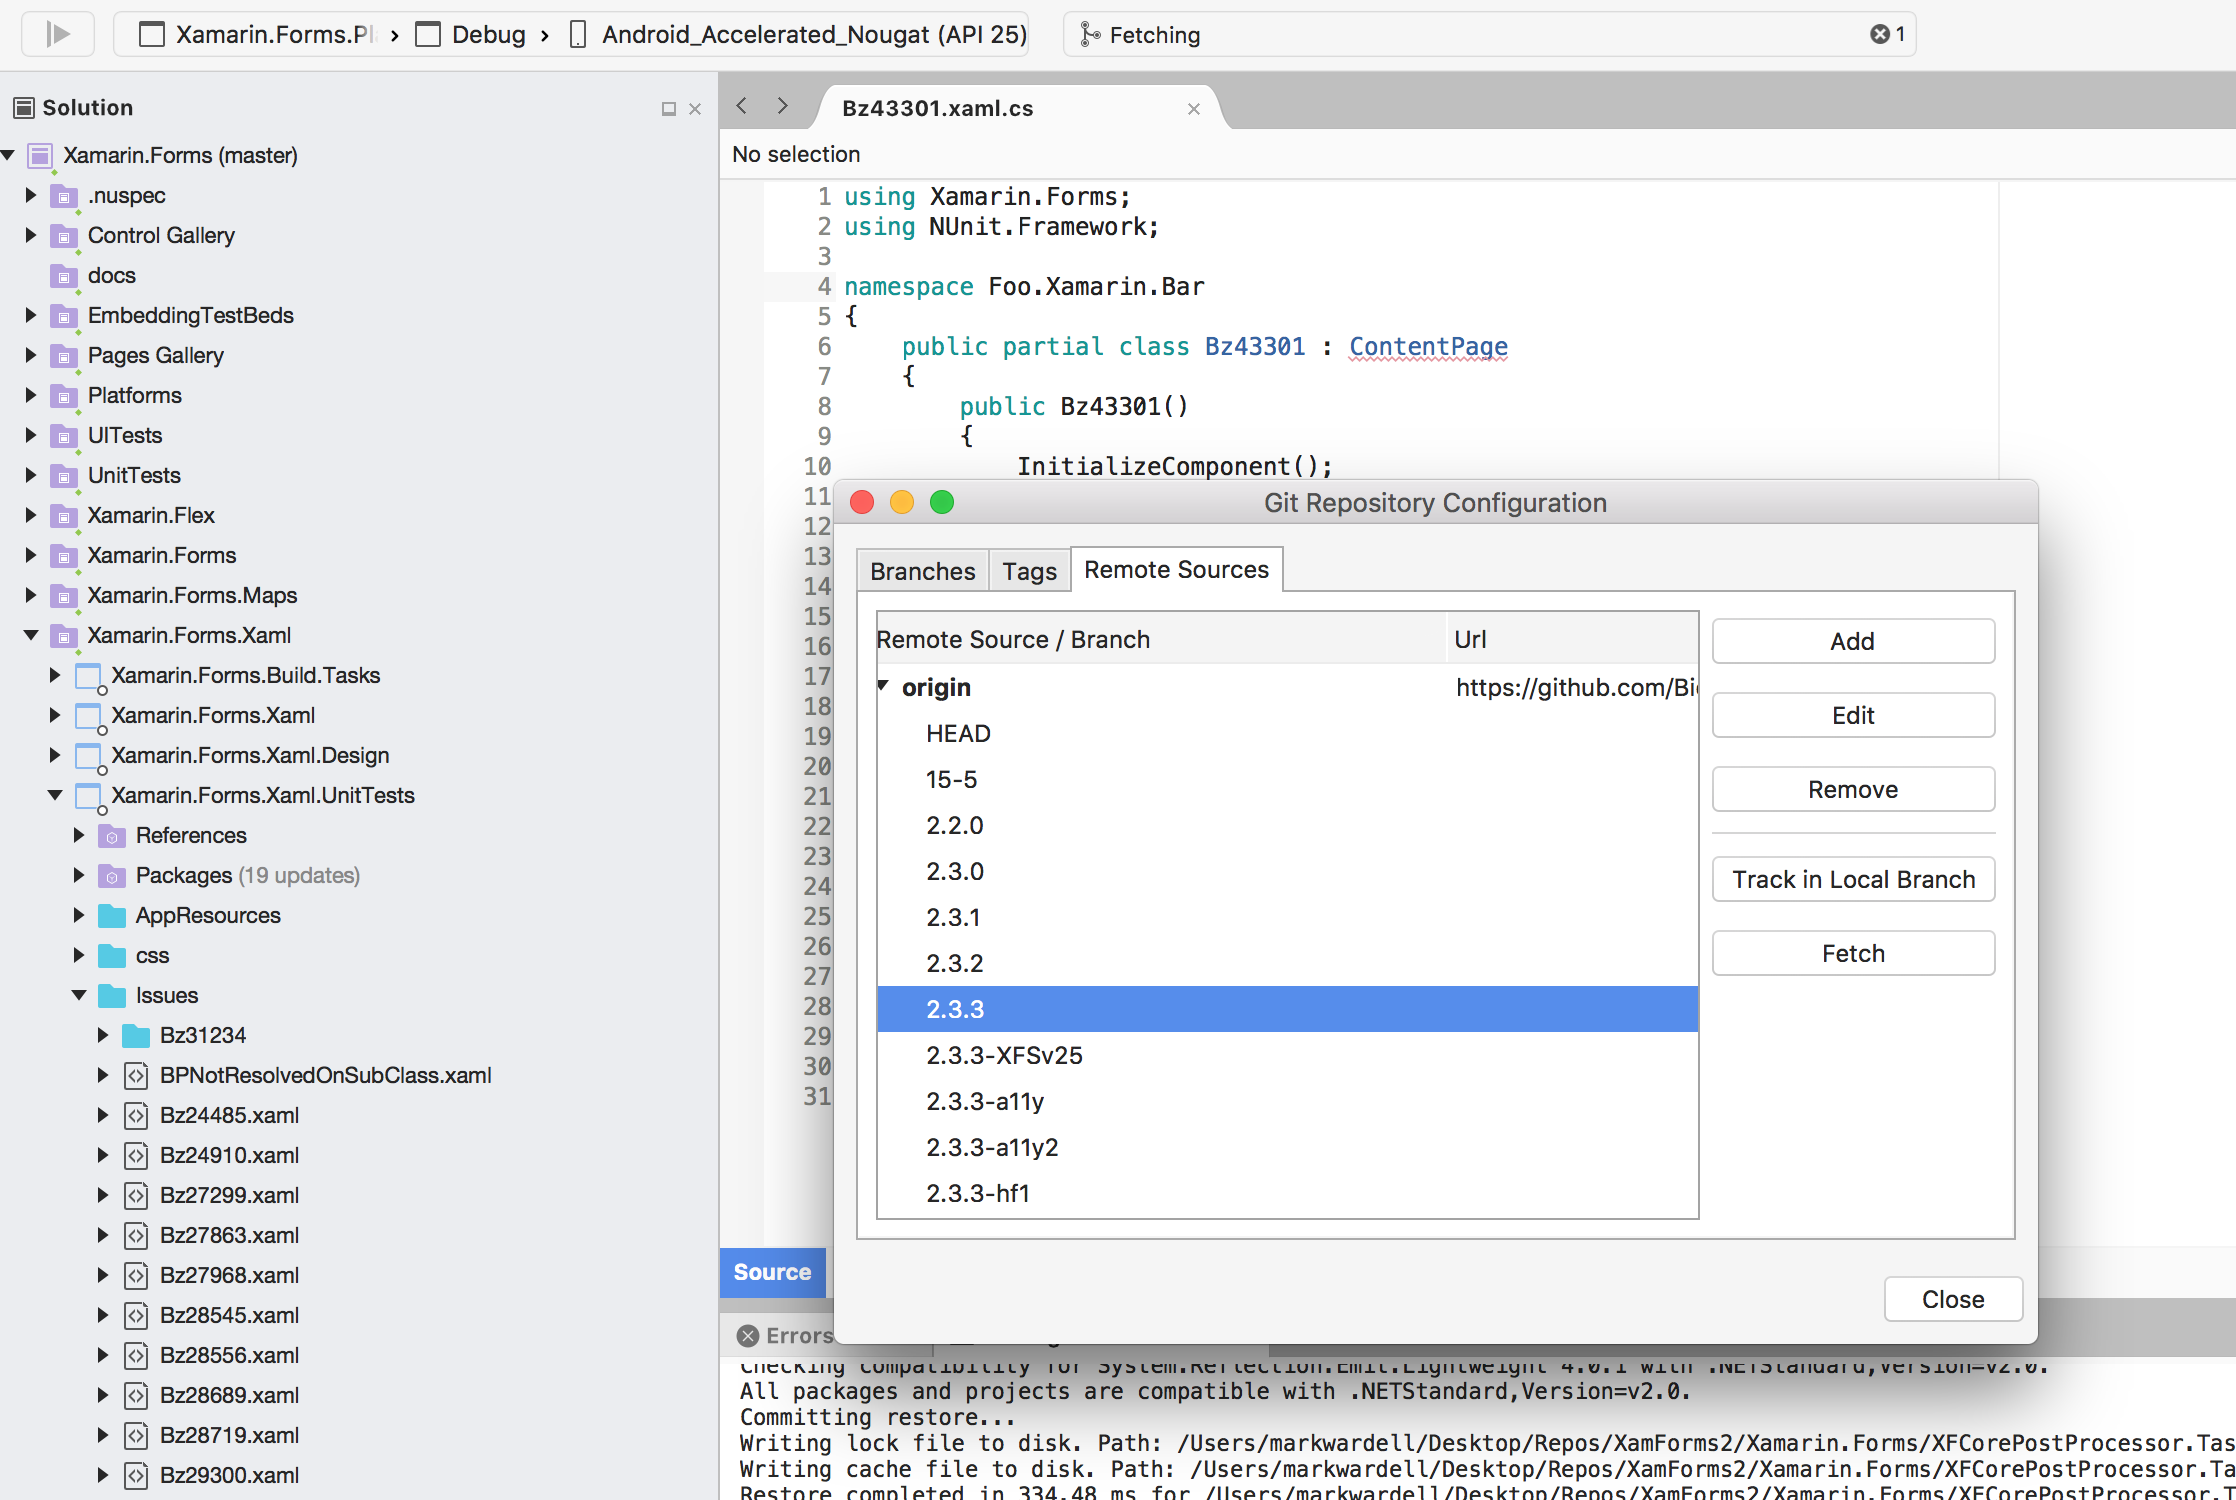Select the HEAD remote branch
Screen dimensions: 2236x1500
click(x=1288, y=733)
